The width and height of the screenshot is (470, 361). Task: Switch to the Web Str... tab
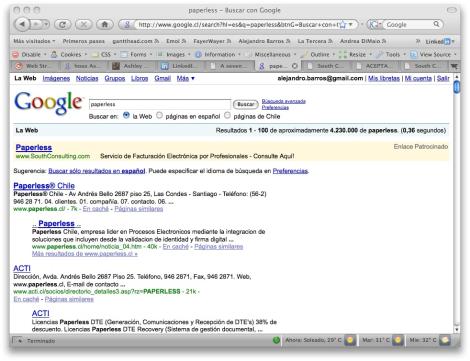tap(35, 66)
